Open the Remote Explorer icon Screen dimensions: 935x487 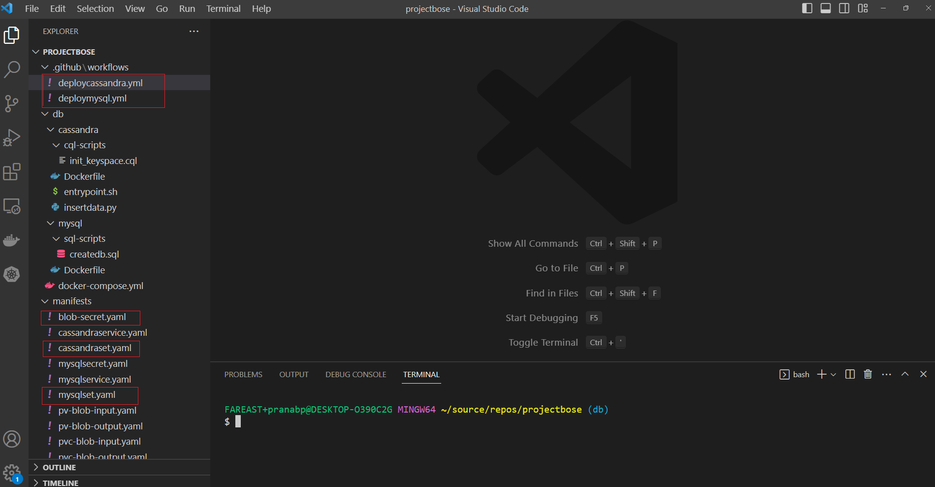tap(12, 206)
